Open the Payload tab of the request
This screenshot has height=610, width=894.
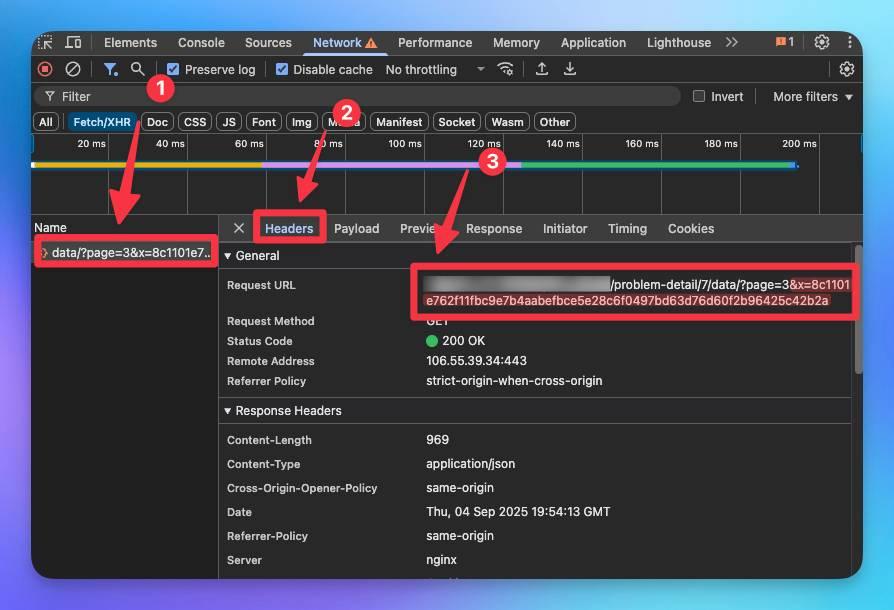(357, 229)
